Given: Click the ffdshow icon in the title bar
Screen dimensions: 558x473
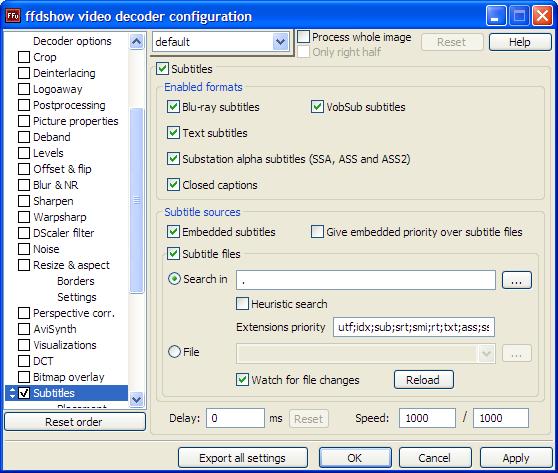Looking at the screenshot, I should pyautogui.click(x=13, y=16).
